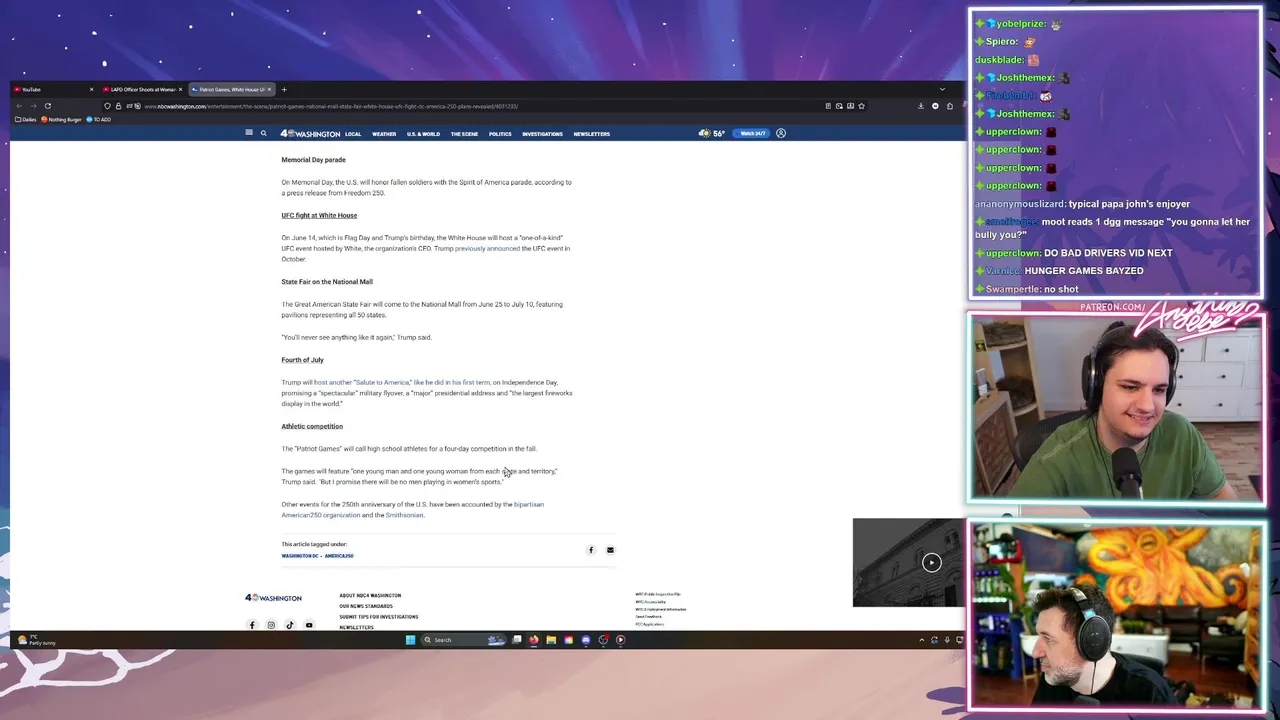Viewport: 1280px width, 720px height.
Task: Open the Dailies bookmarks folder
Action: click(26, 120)
